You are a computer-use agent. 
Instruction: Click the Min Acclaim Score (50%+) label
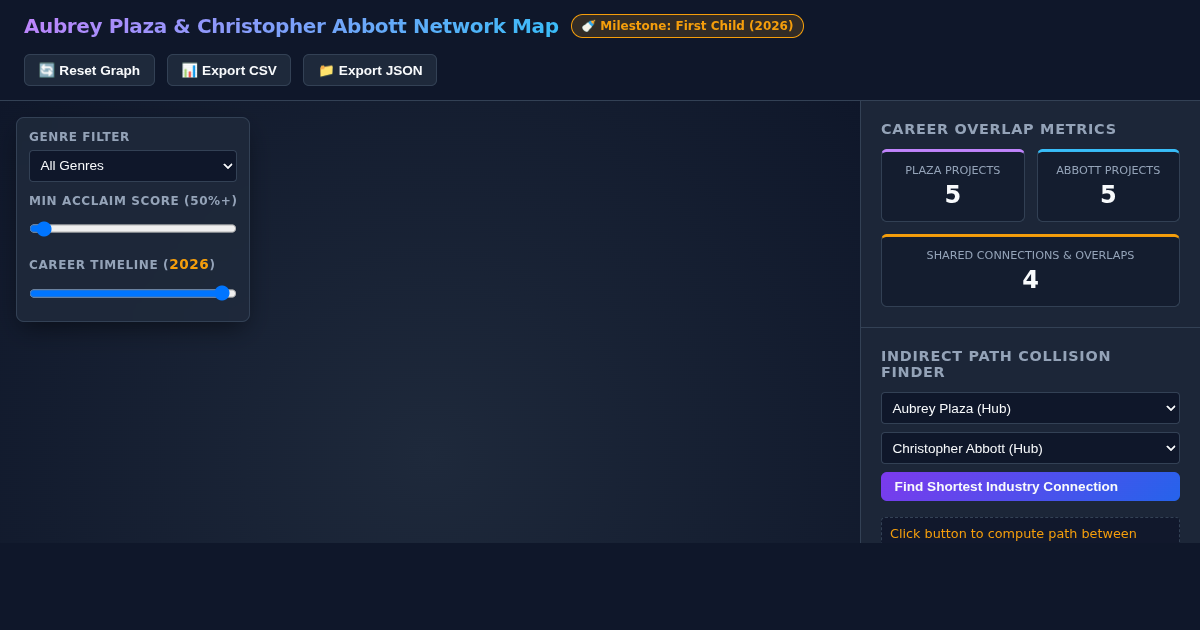(133, 201)
